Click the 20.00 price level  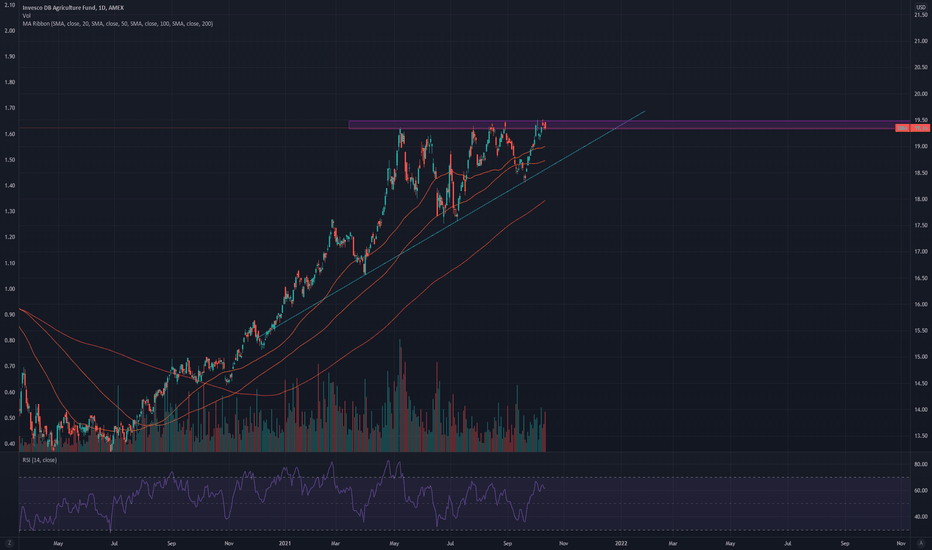click(921, 94)
